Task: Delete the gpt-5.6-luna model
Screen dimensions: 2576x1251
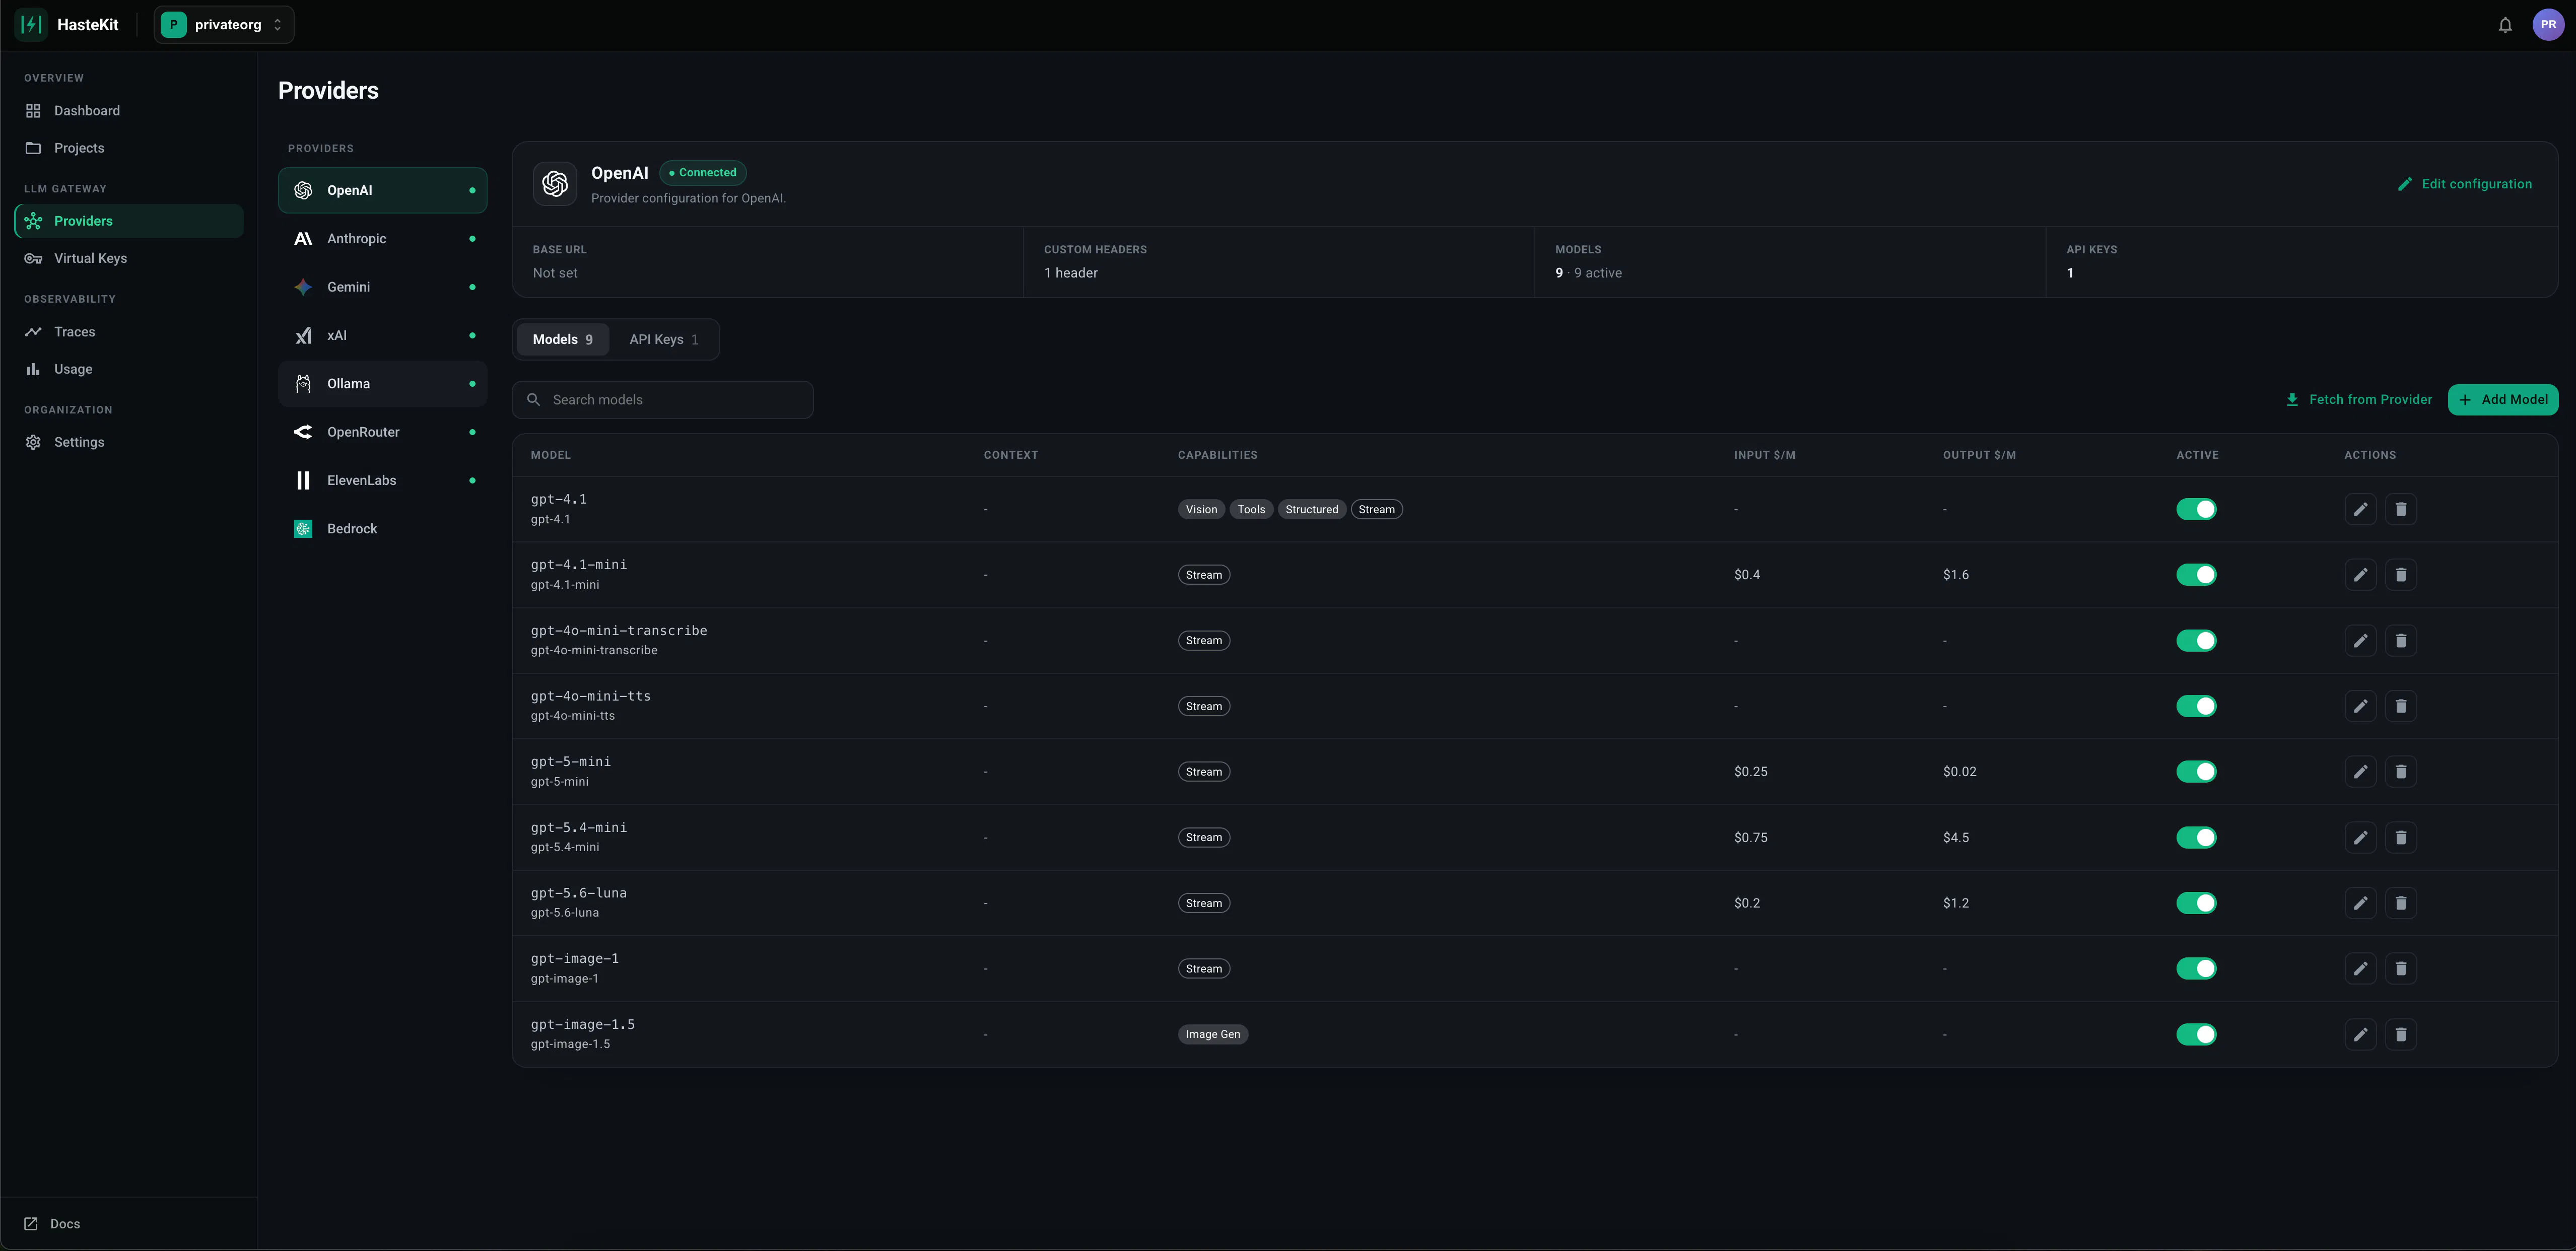Action: click(2400, 903)
